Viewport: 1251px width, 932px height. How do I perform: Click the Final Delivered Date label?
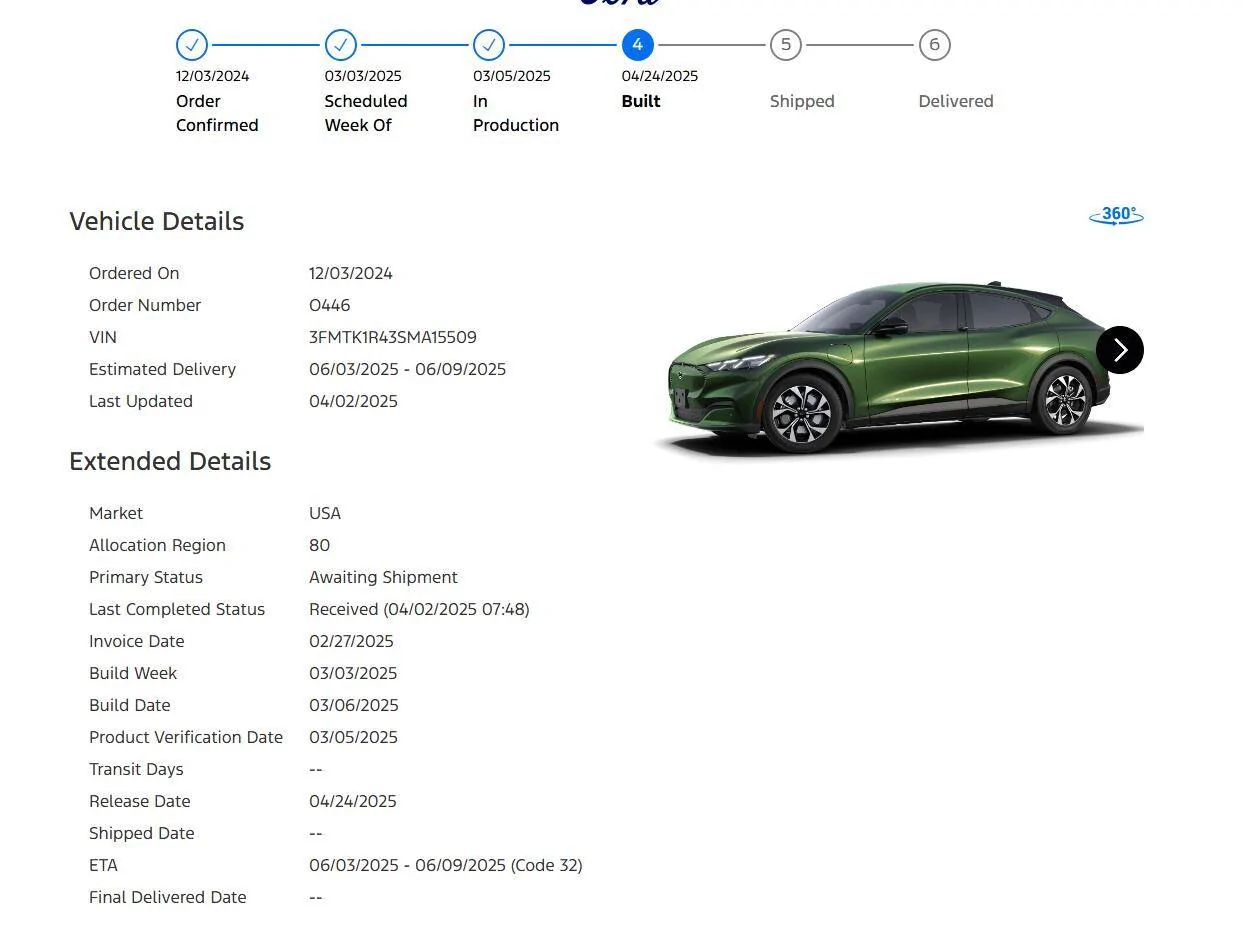click(x=168, y=897)
